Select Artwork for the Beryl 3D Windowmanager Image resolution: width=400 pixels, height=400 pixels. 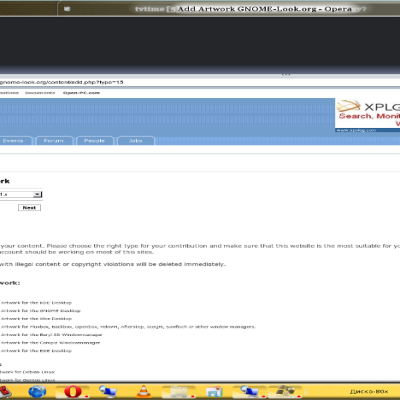(x=51, y=335)
